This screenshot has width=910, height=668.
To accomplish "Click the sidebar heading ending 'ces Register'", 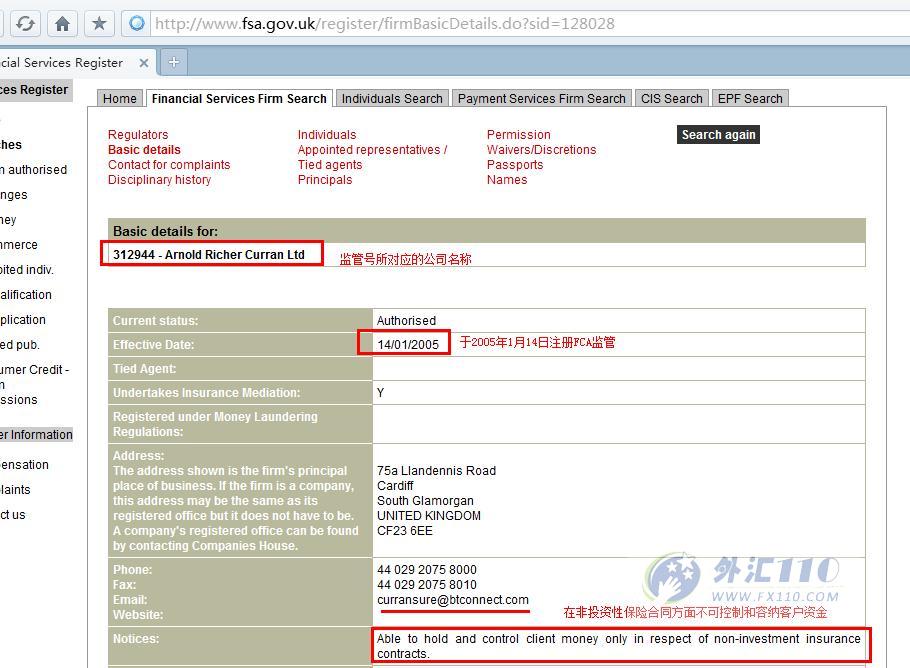I will point(36,90).
